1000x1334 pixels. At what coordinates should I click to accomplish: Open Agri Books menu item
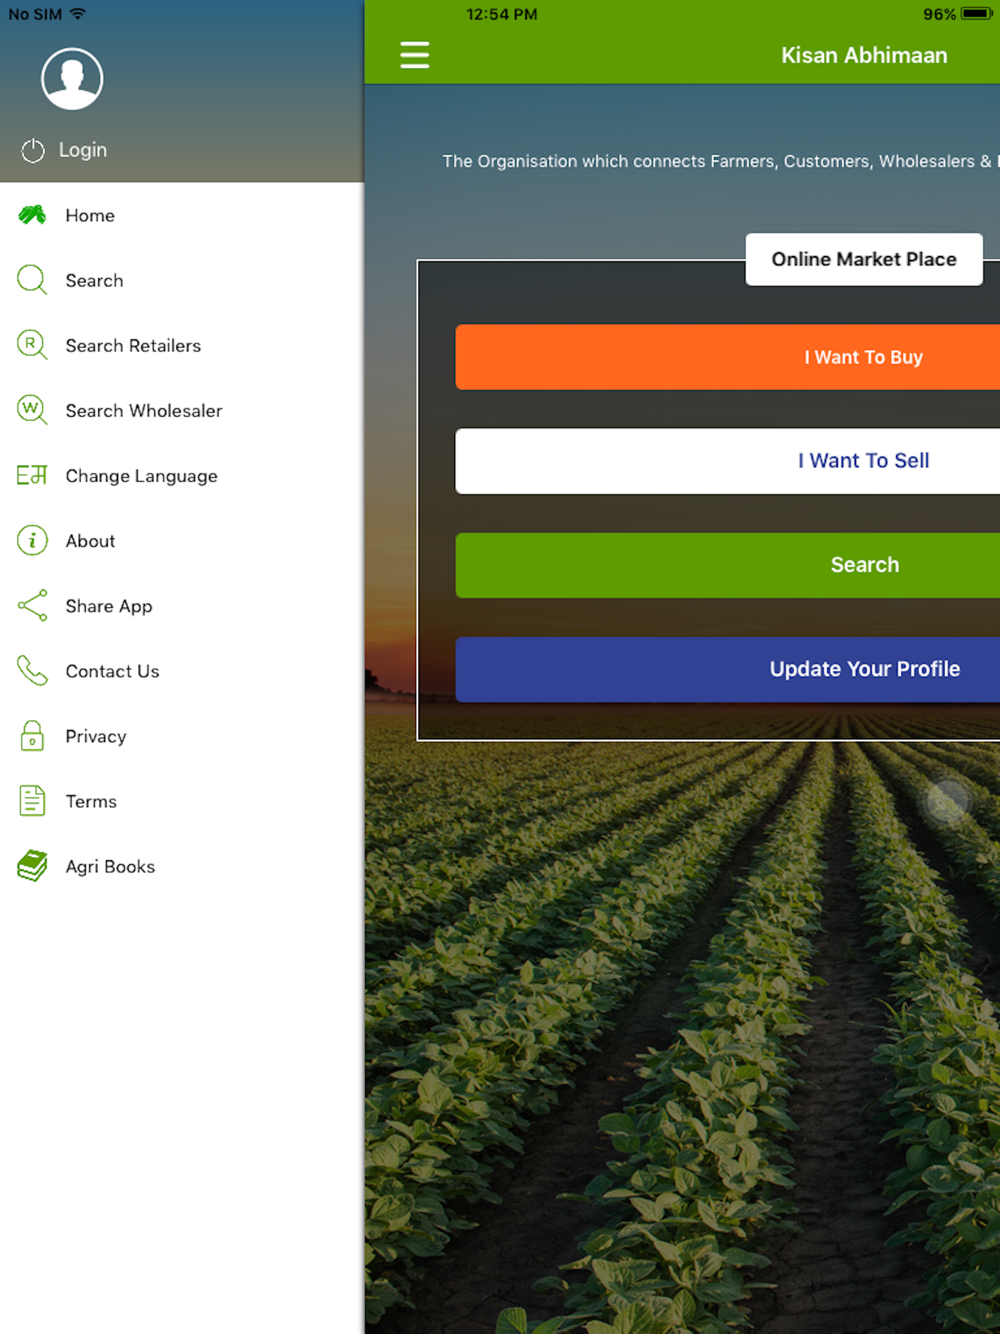182,866
